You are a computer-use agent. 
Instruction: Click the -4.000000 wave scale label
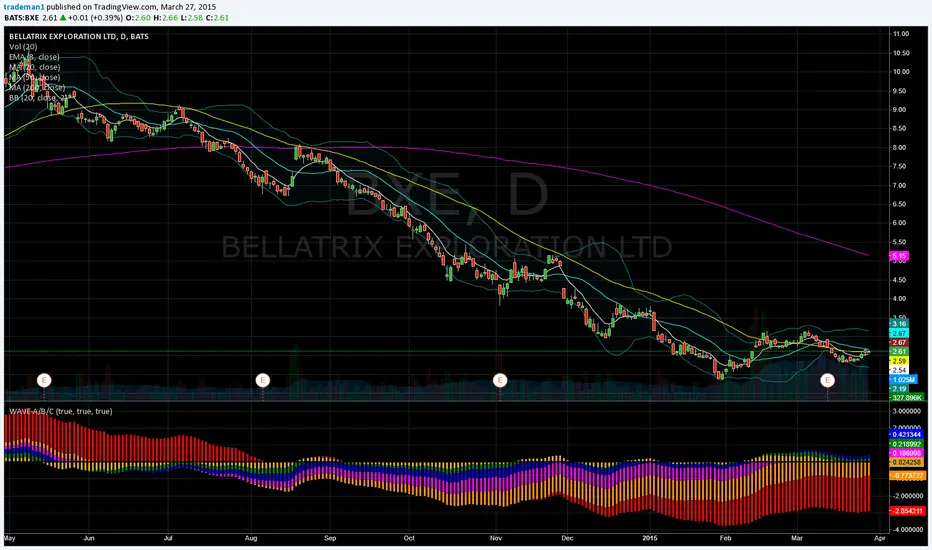907,530
